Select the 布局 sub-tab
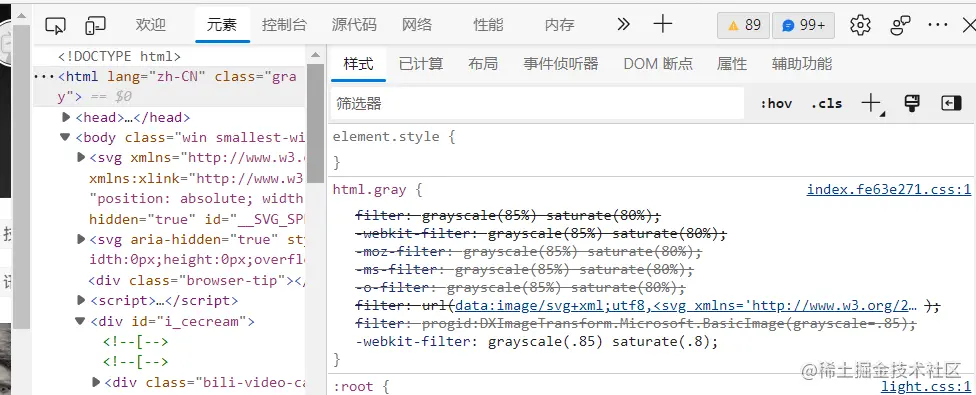This screenshot has width=976, height=395. (483, 63)
